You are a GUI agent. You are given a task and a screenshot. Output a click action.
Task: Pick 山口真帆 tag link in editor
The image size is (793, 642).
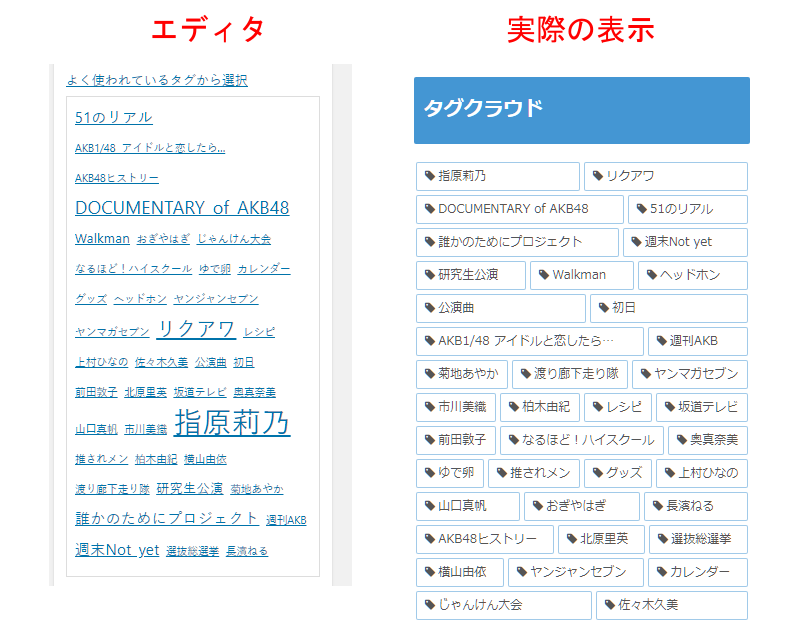96,429
